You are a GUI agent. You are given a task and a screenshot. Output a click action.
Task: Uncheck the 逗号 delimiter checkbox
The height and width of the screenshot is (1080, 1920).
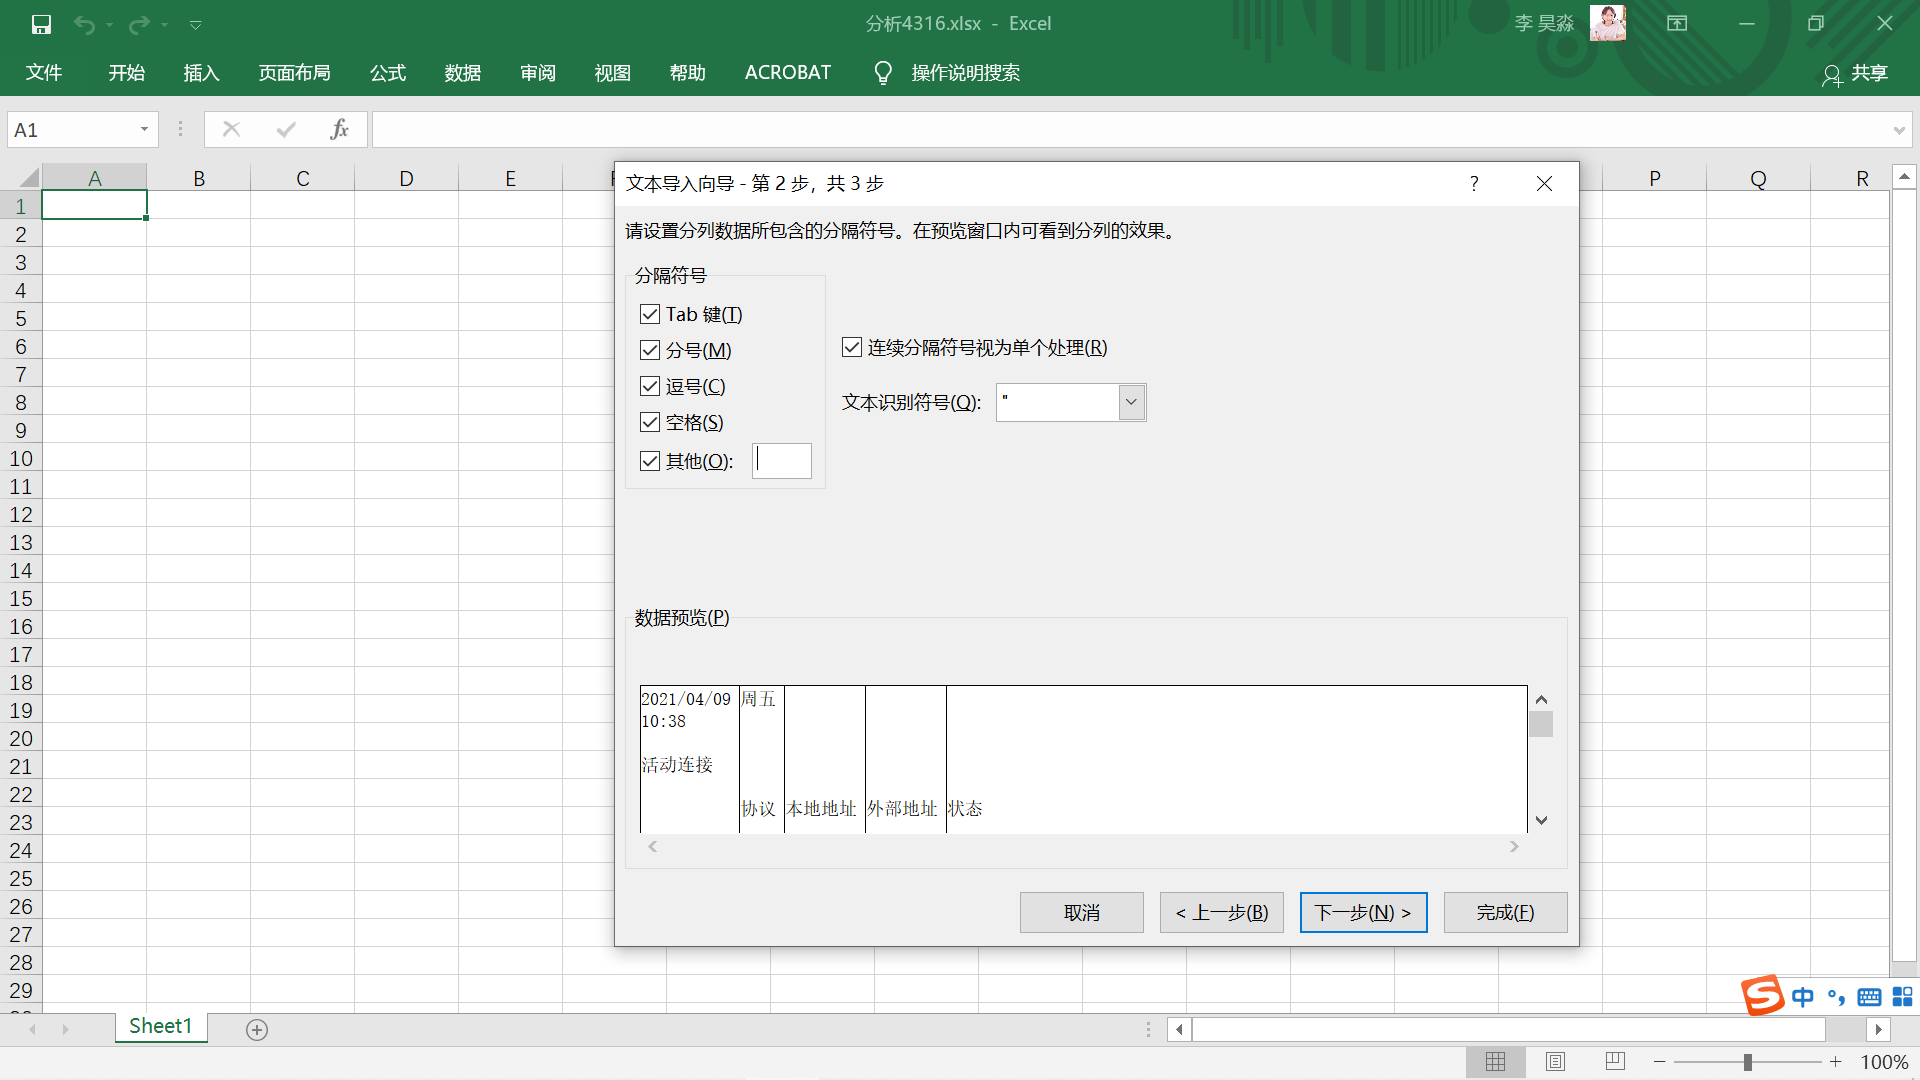(650, 386)
